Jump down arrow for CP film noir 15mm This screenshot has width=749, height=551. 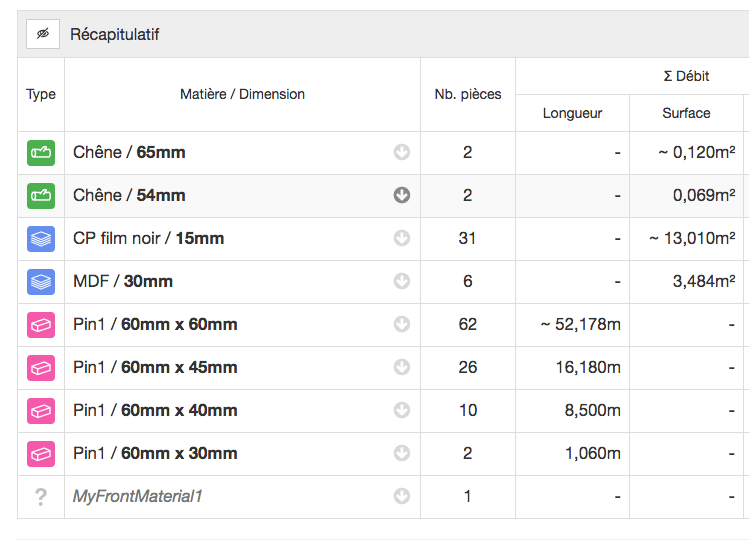click(402, 238)
